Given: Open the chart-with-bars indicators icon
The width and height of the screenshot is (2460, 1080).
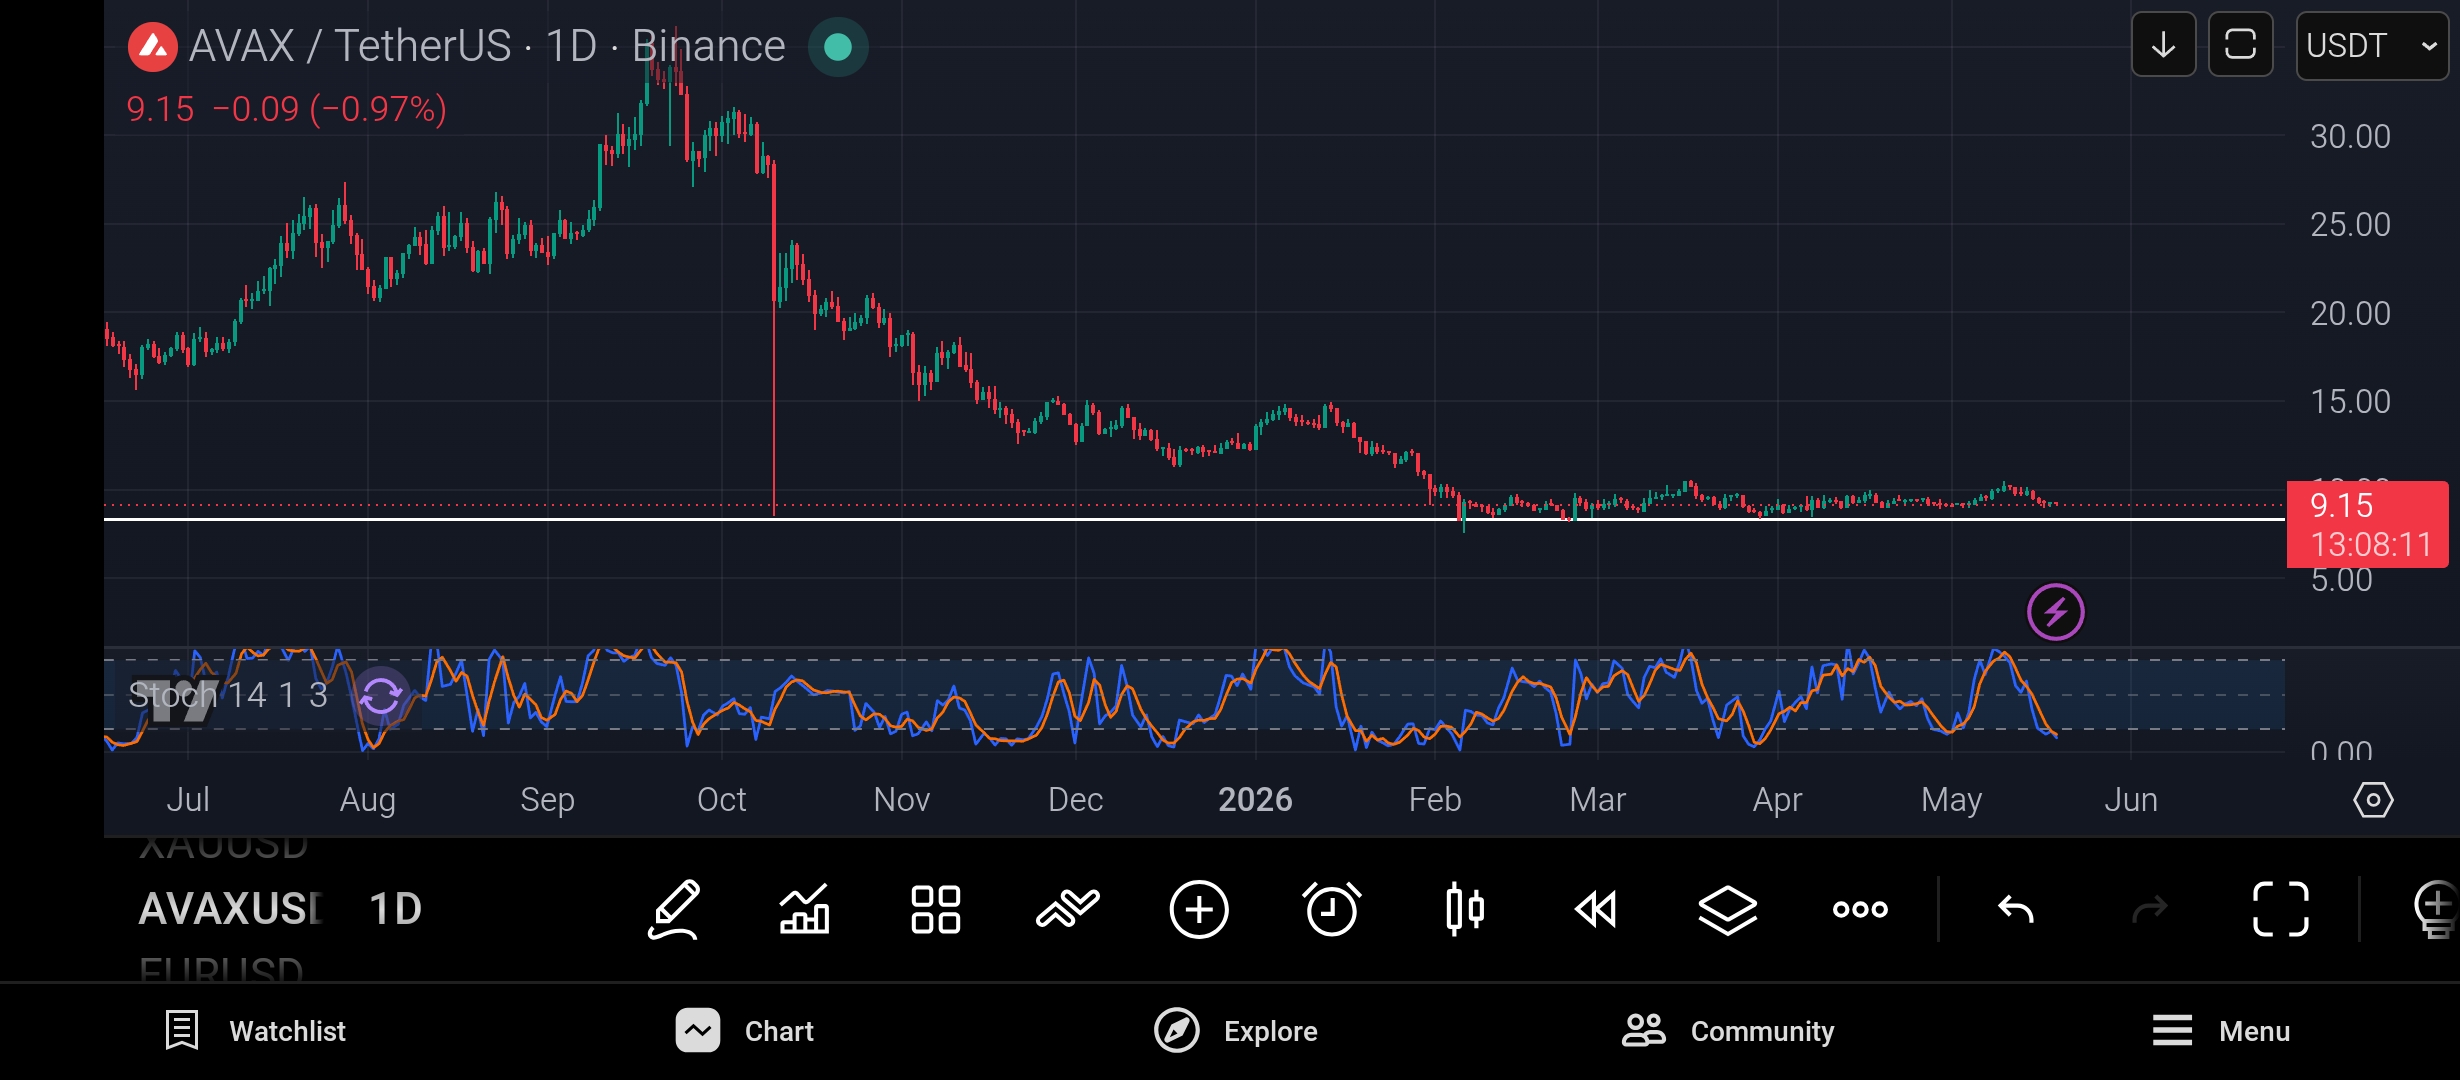Looking at the screenshot, I should point(805,910).
